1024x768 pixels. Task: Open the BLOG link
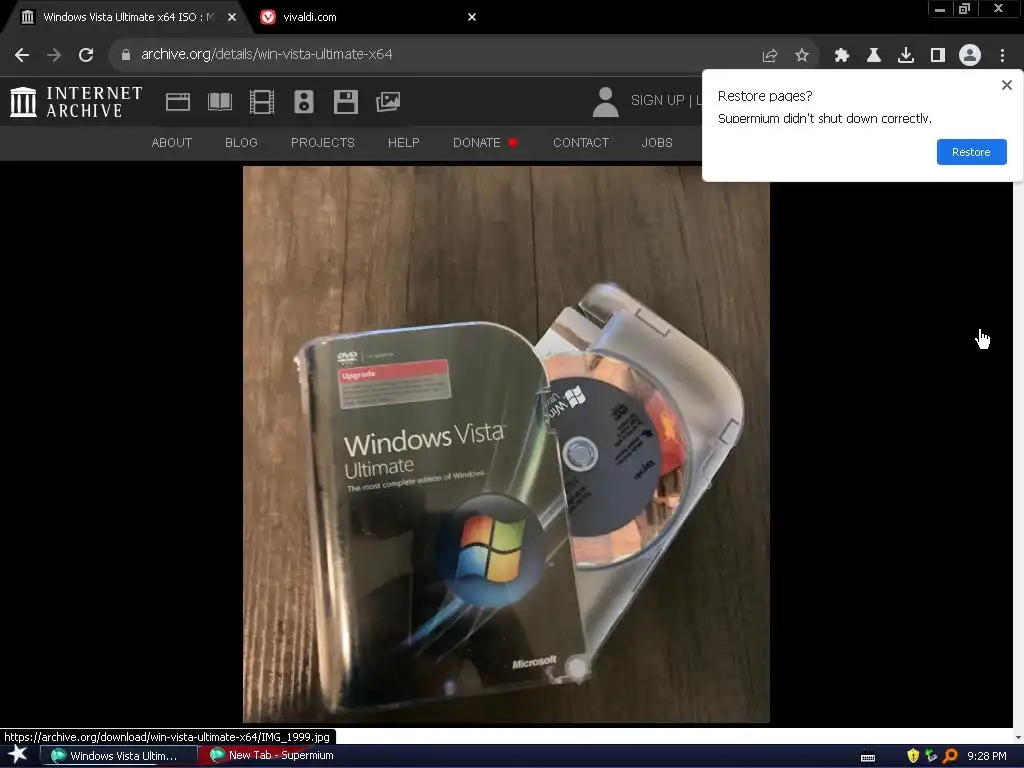[x=241, y=142]
